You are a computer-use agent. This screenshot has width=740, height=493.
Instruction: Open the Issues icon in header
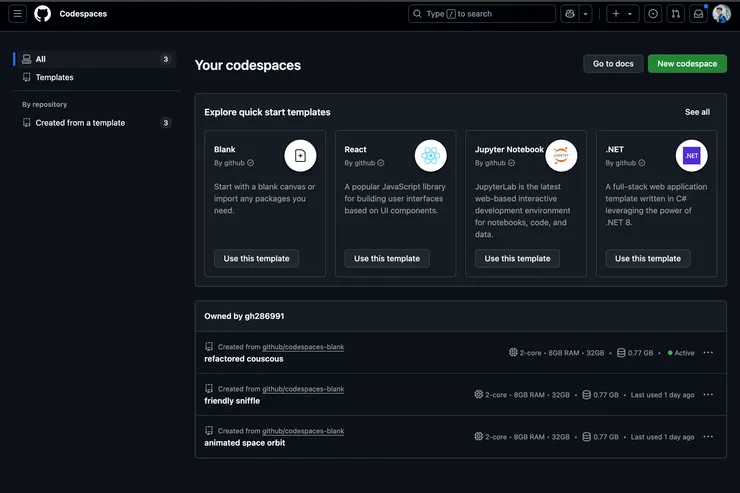(653, 14)
